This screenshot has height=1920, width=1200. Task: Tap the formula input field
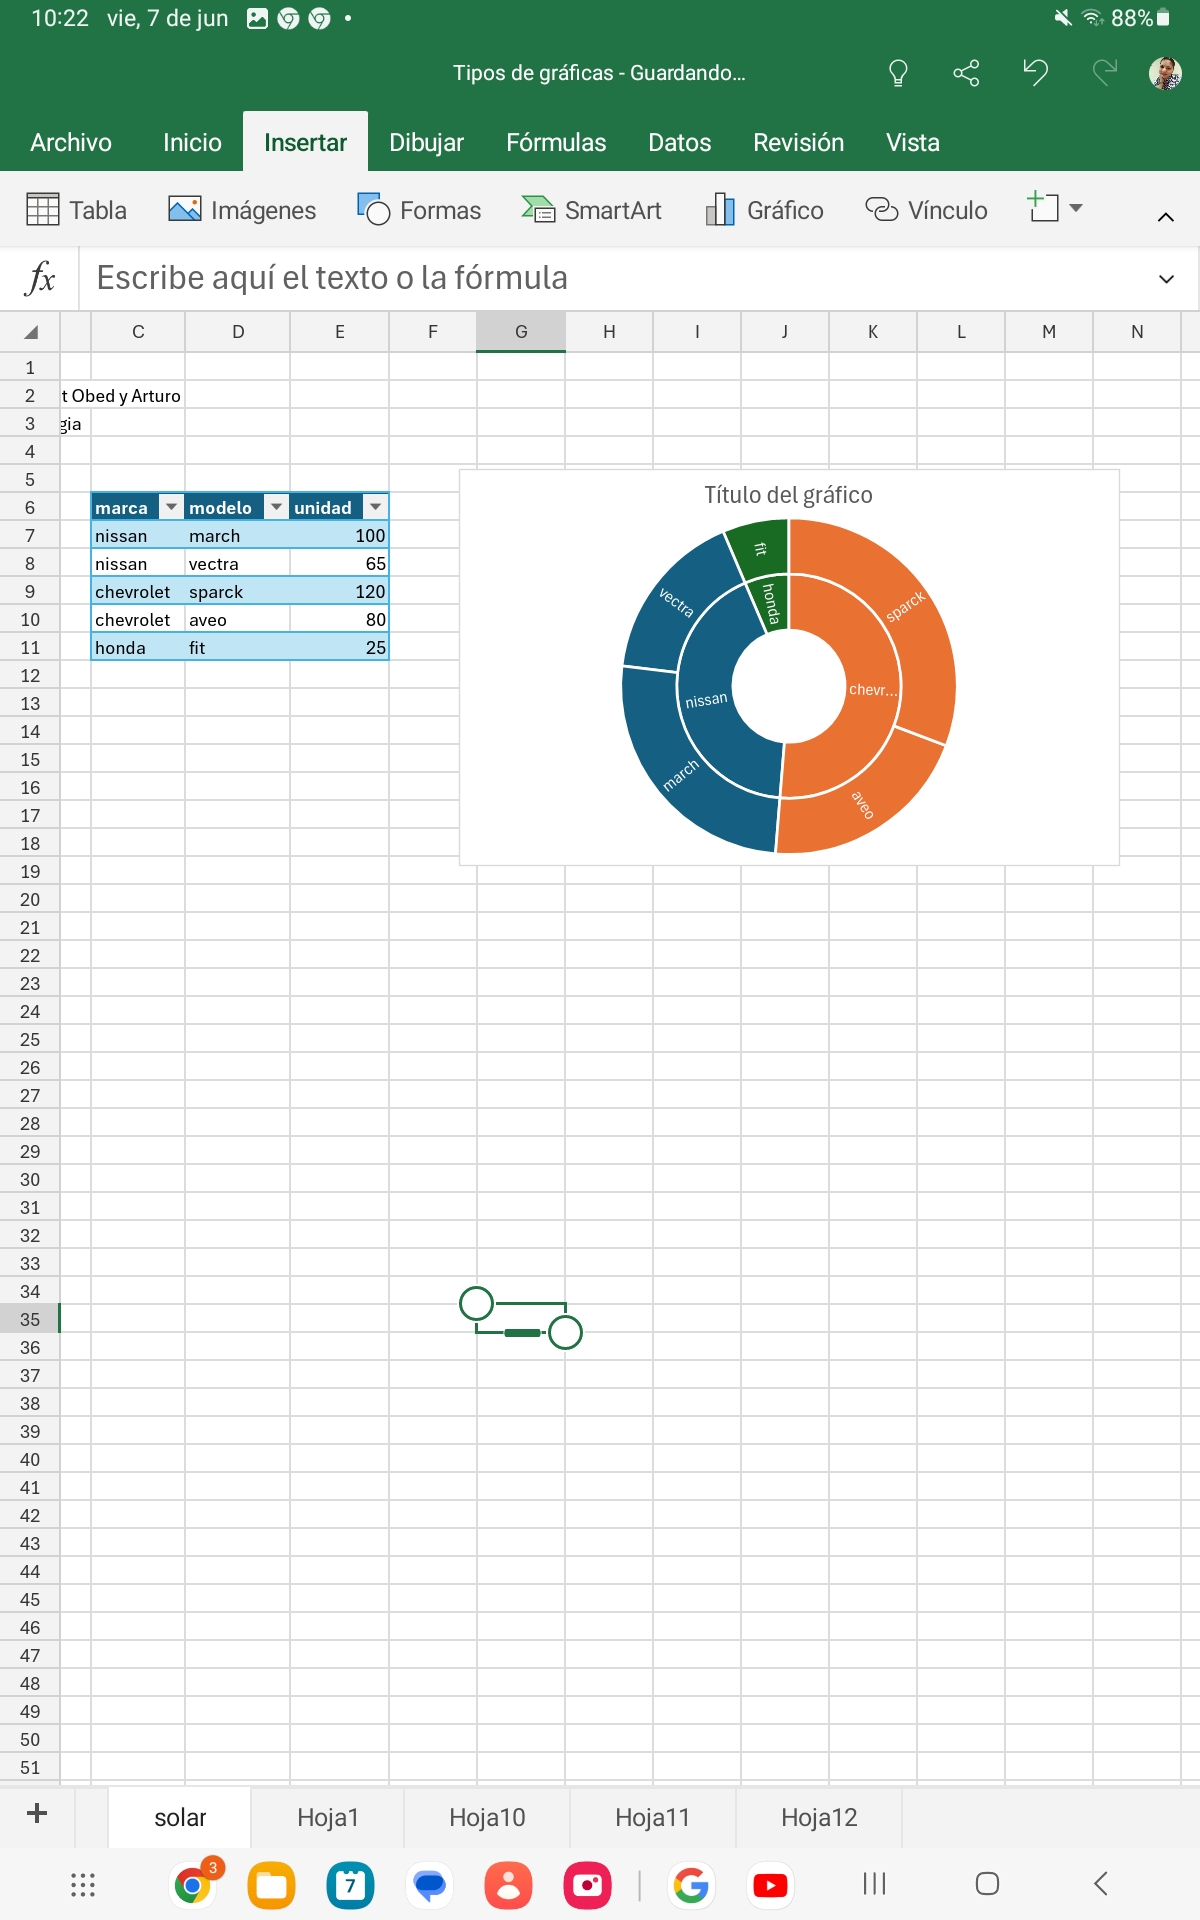coord(600,278)
